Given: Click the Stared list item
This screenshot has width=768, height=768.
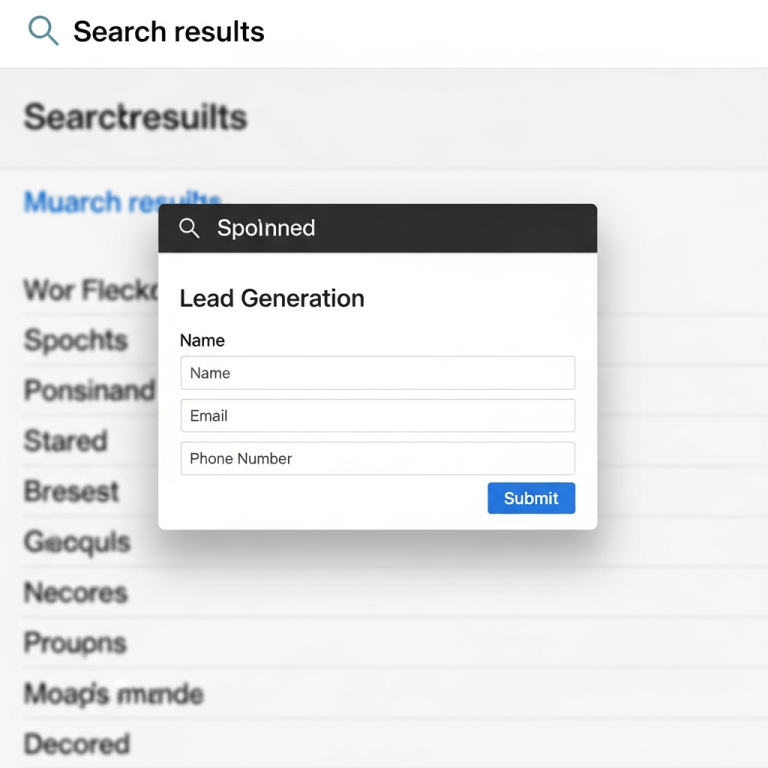Looking at the screenshot, I should click(x=65, y=441).
